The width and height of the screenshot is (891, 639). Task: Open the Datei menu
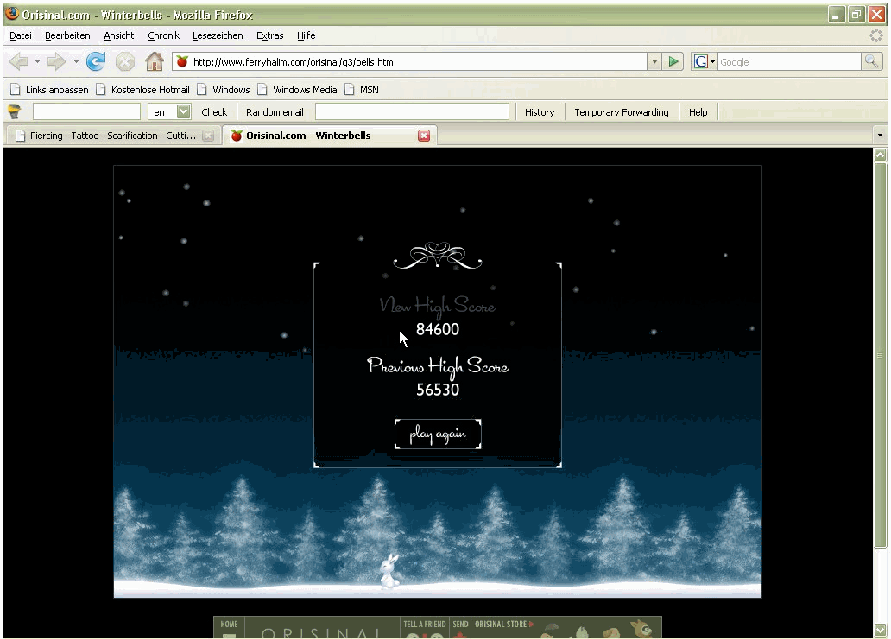[20, 36]
